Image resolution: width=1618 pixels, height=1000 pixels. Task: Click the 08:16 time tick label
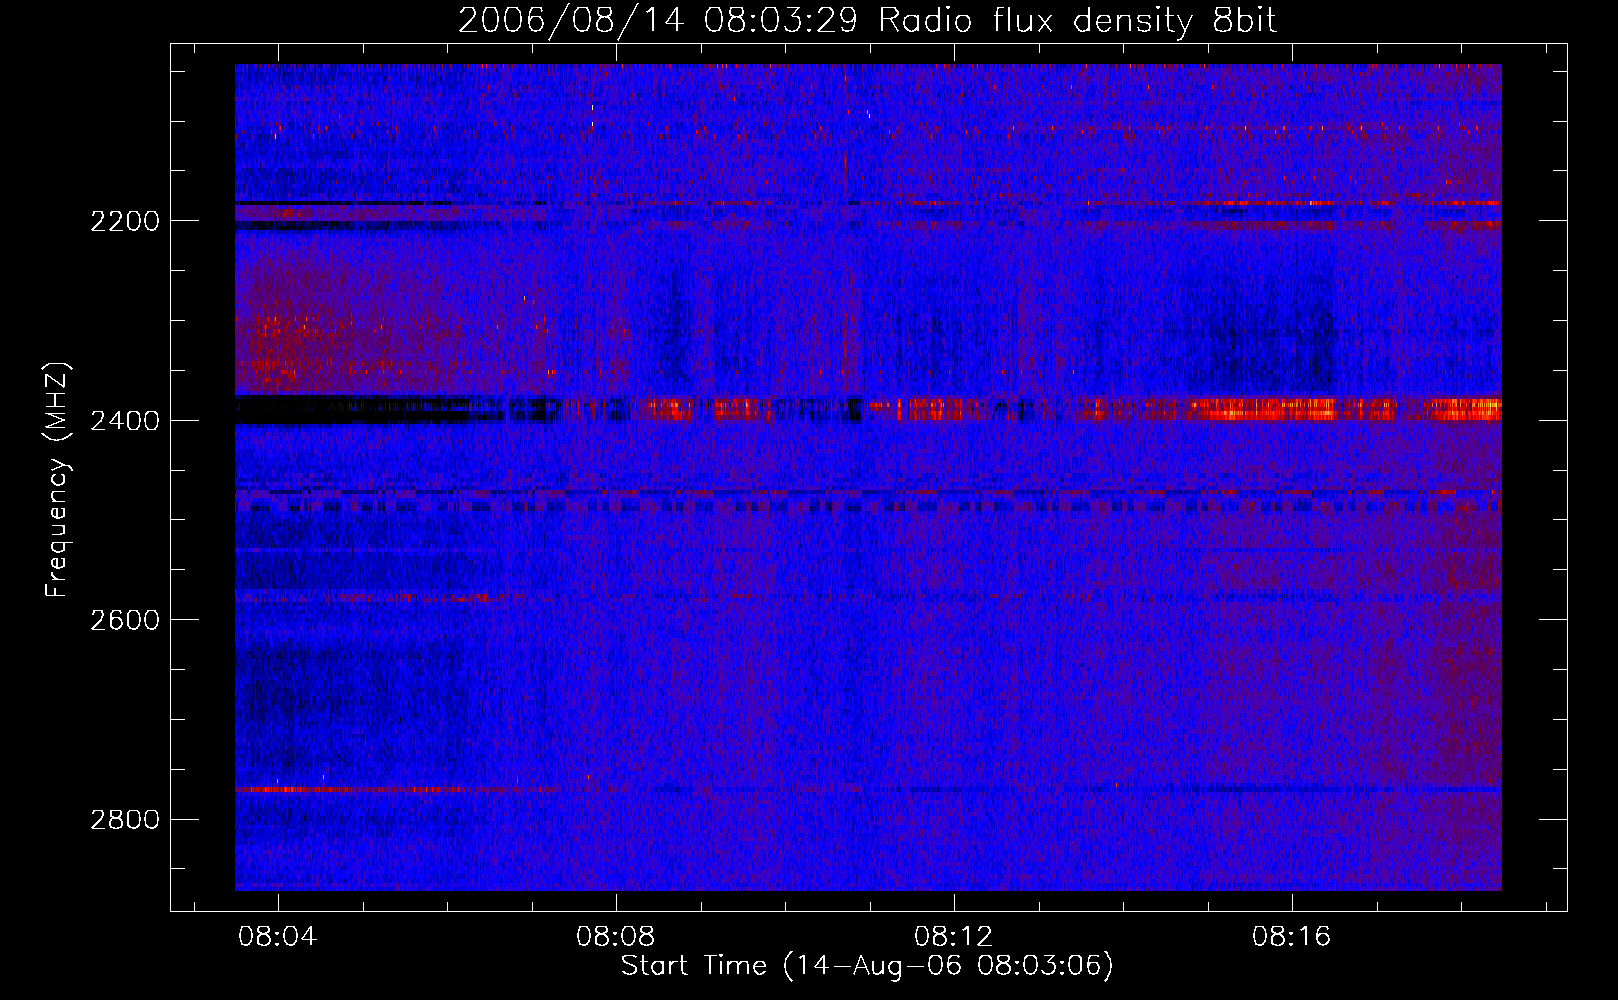1292,936
